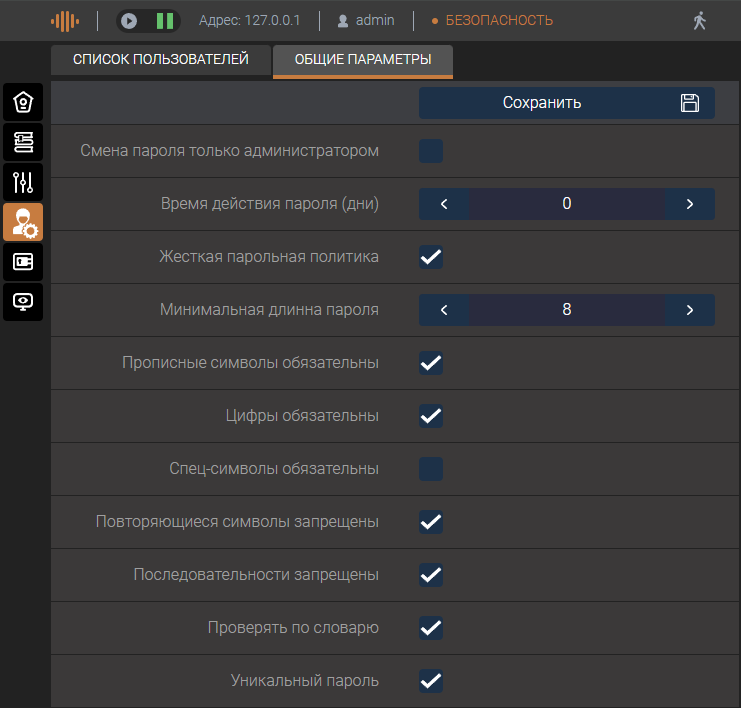The width and height of the screenshot is (741, 708).
Task: Increase Время действия пароля with right arrow
Action: pos(690,204)
